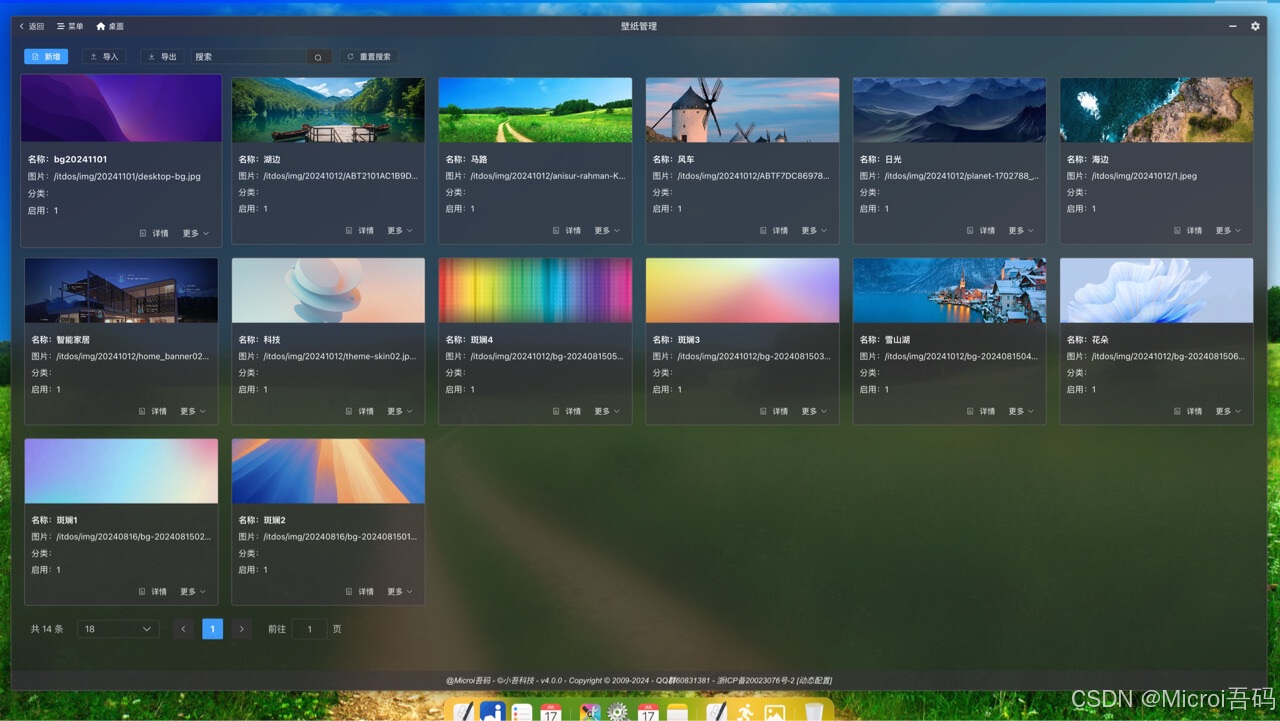Expand 更多 on 日光 card

point(1021,231)
